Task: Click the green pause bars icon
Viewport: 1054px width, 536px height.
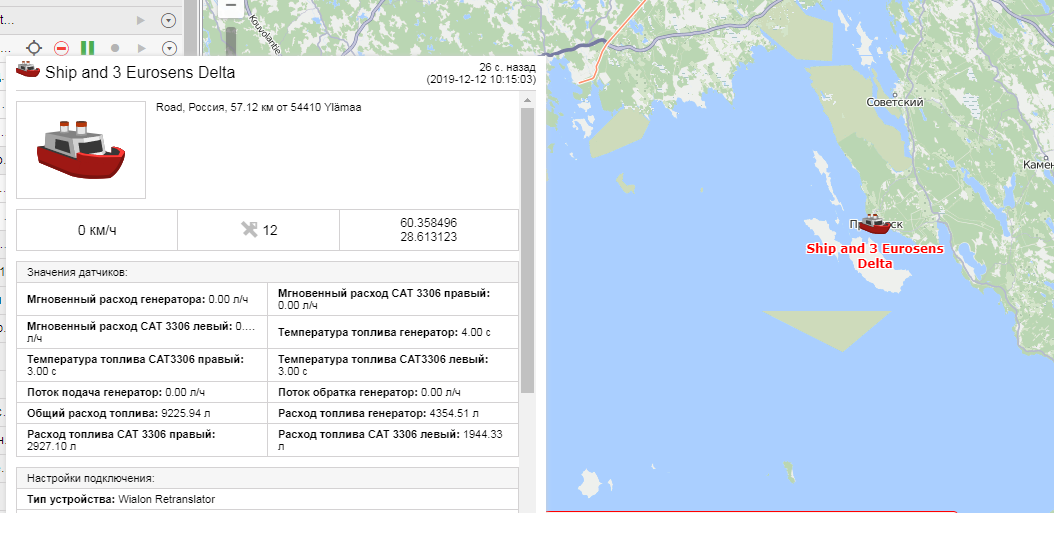Action: [x=87, y=48]
